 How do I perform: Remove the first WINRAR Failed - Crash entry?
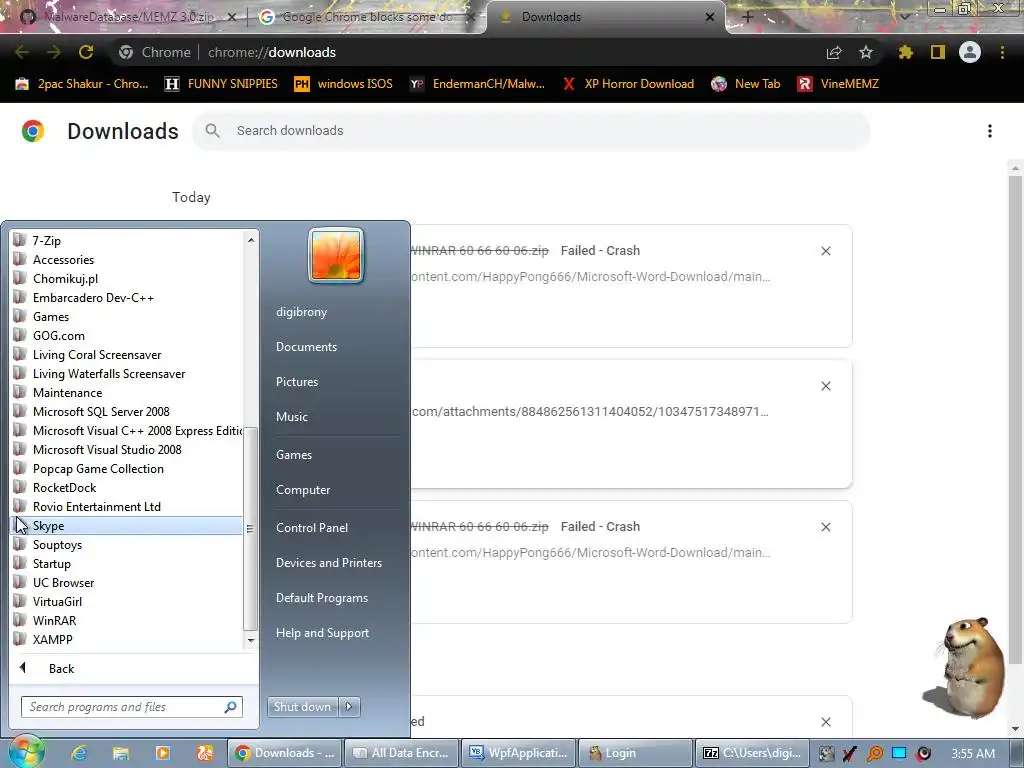(825, 251)
